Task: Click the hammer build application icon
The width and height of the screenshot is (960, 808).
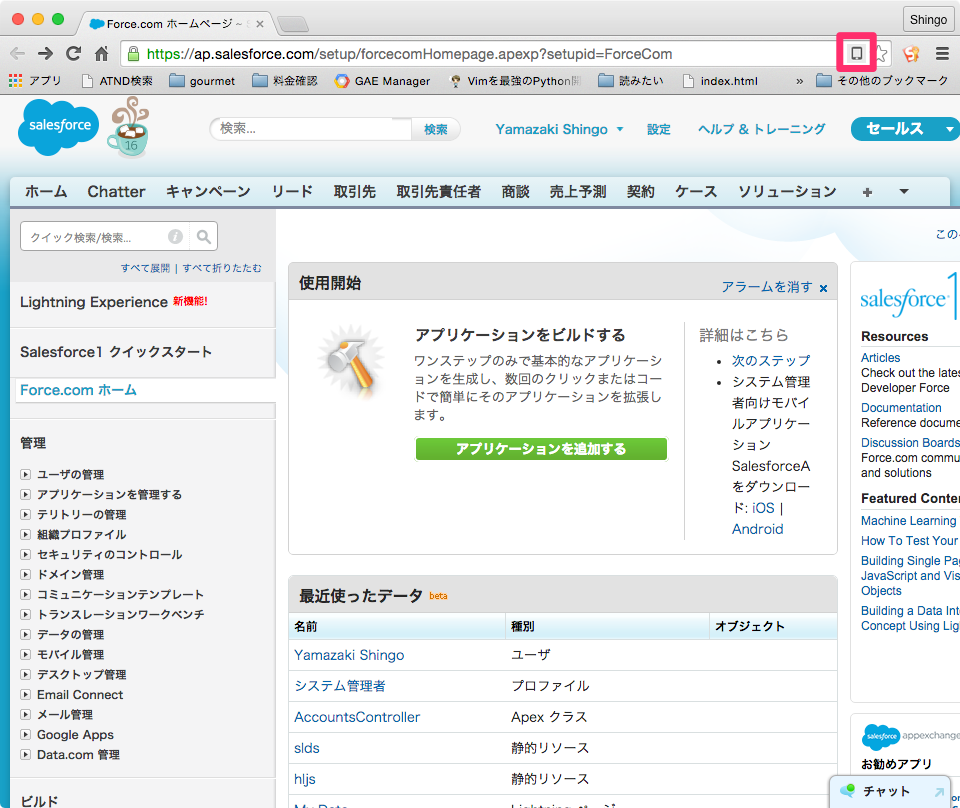Action: click(x=351, y=361)
